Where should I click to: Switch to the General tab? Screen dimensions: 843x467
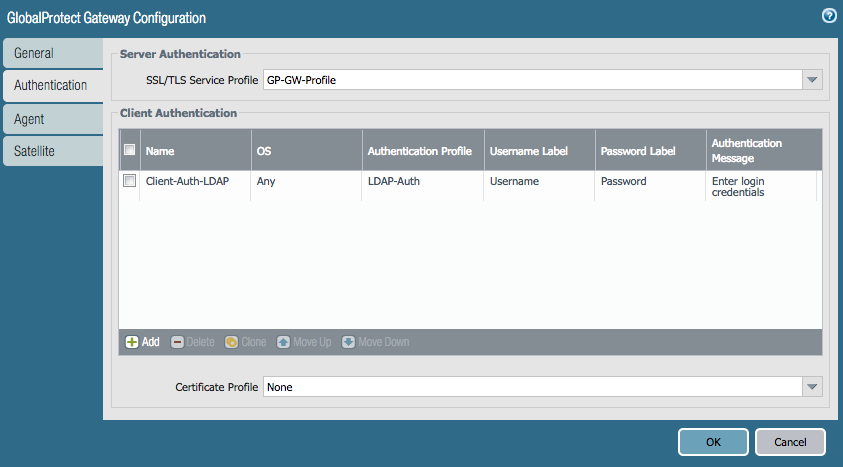pos(52,53)
